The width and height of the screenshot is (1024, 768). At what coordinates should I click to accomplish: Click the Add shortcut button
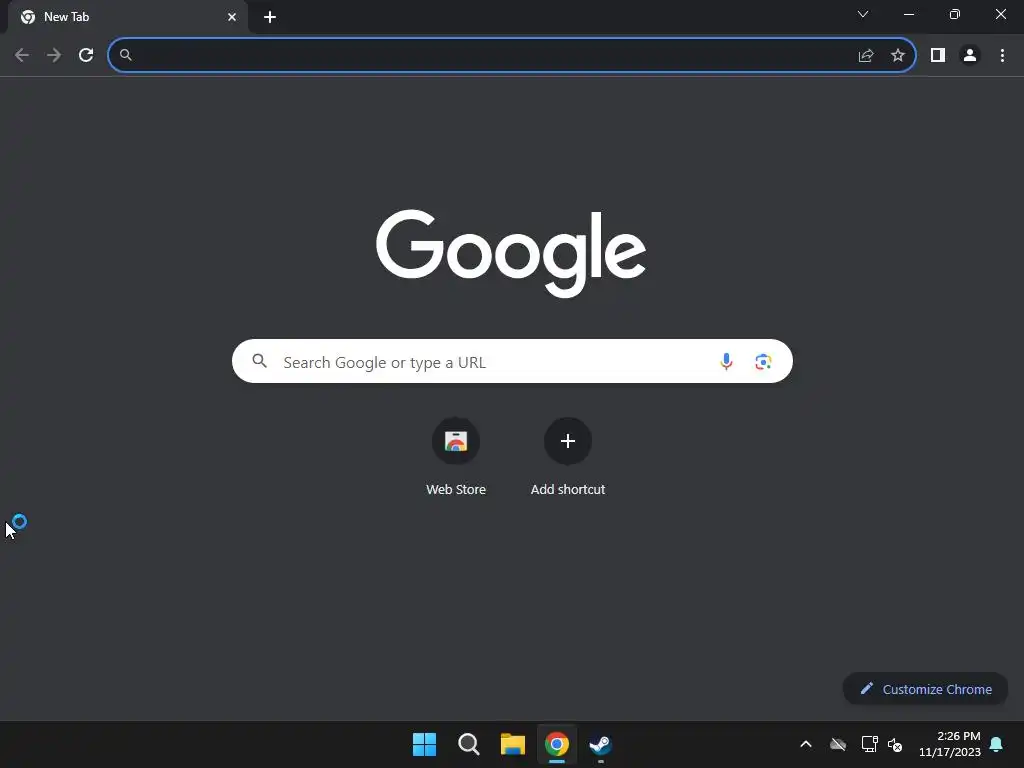[568, 457]
